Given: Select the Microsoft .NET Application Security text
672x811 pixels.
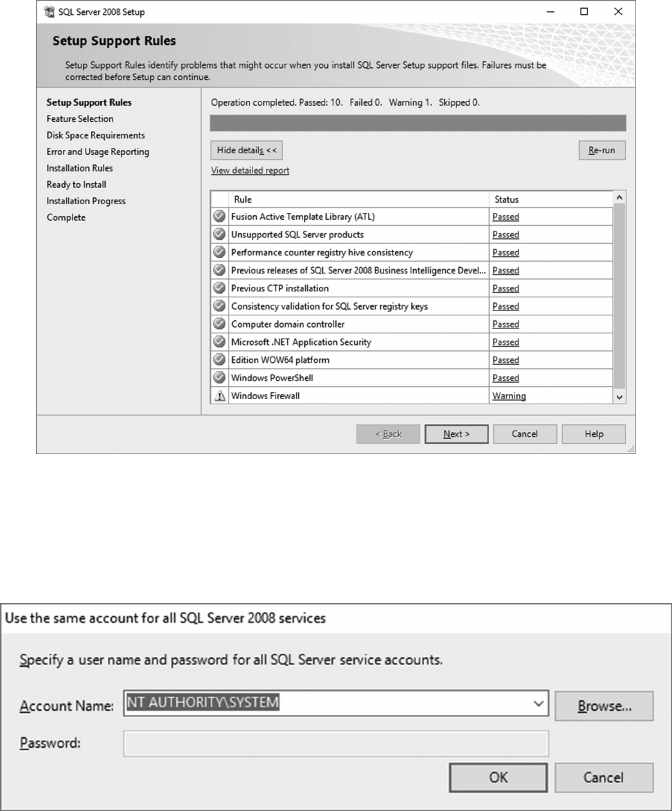Looking at the screenshot, I should 301,342.
